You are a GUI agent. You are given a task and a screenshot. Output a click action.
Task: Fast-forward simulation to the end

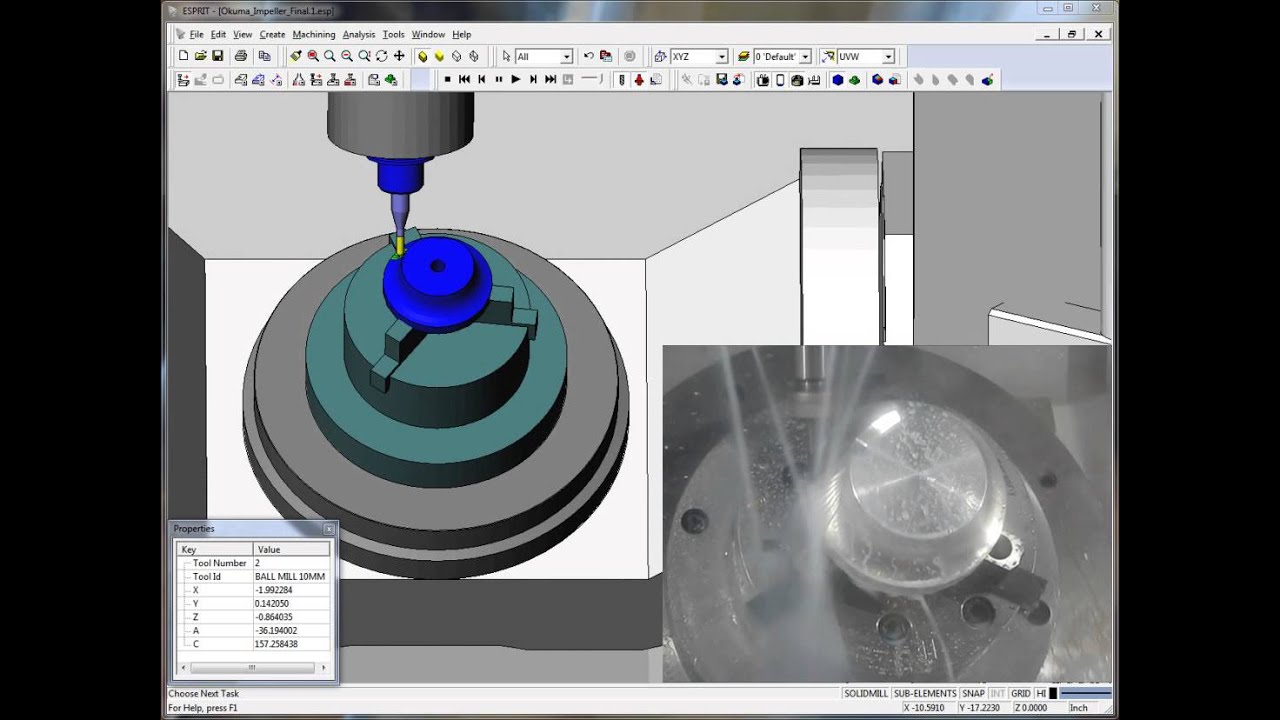coord(550,79)
